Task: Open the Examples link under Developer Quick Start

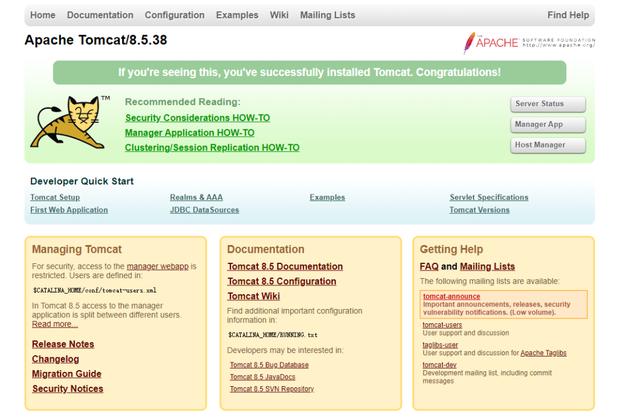Action: 327,197
